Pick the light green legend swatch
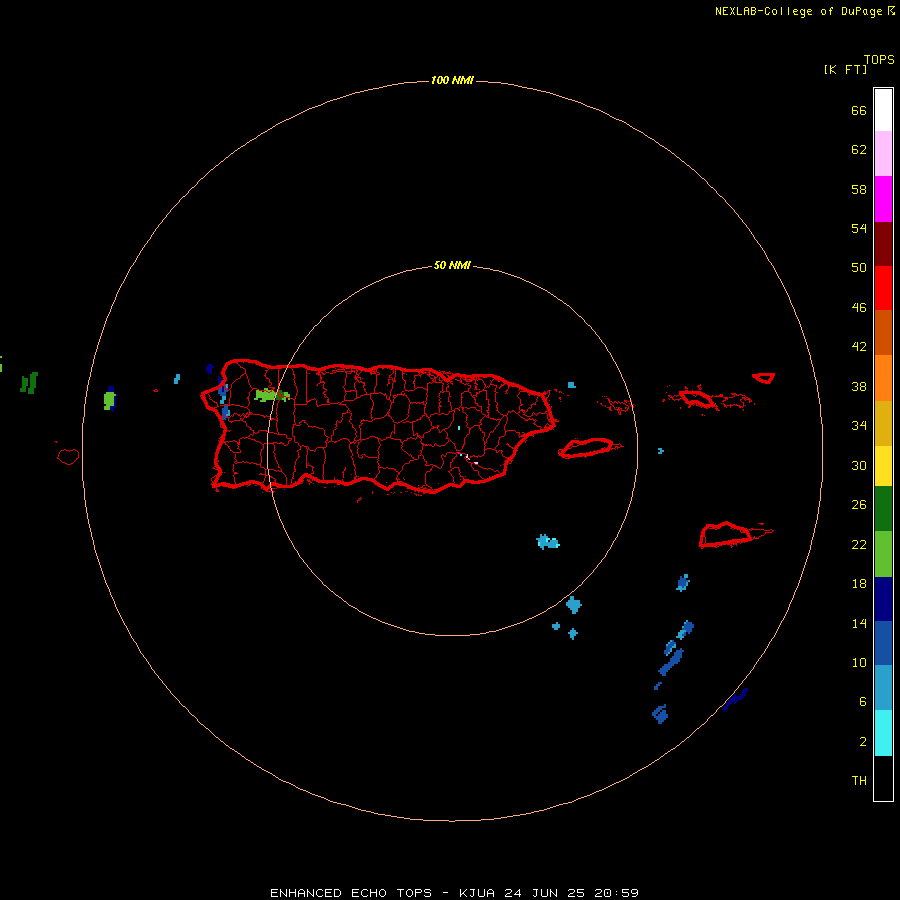900x900 pixels. 883,554
